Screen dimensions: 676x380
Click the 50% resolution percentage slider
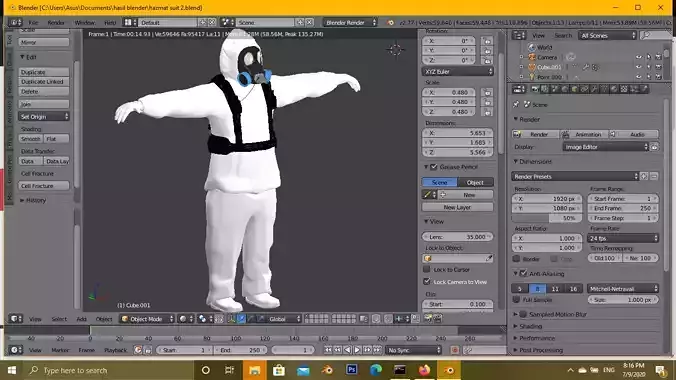point(546,218)
